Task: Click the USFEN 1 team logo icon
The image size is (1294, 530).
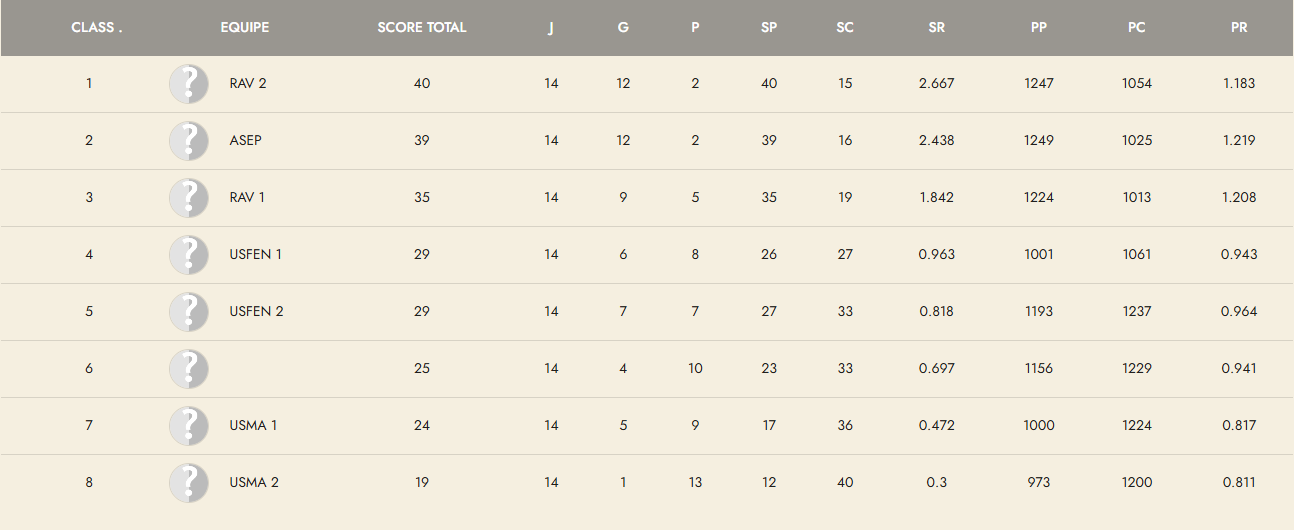Action: point(189,255)
